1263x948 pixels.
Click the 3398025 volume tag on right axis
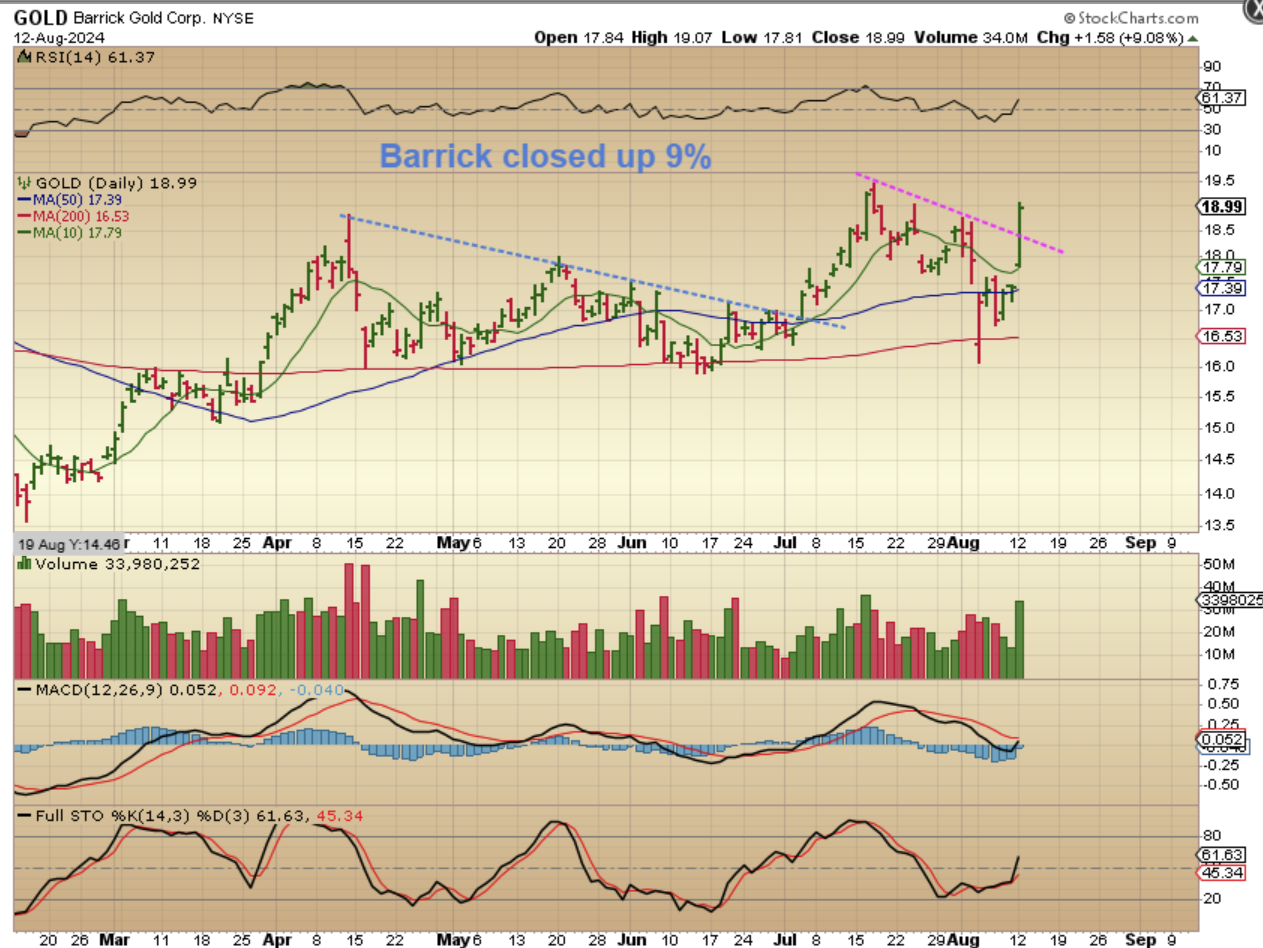coord(1230,600)
